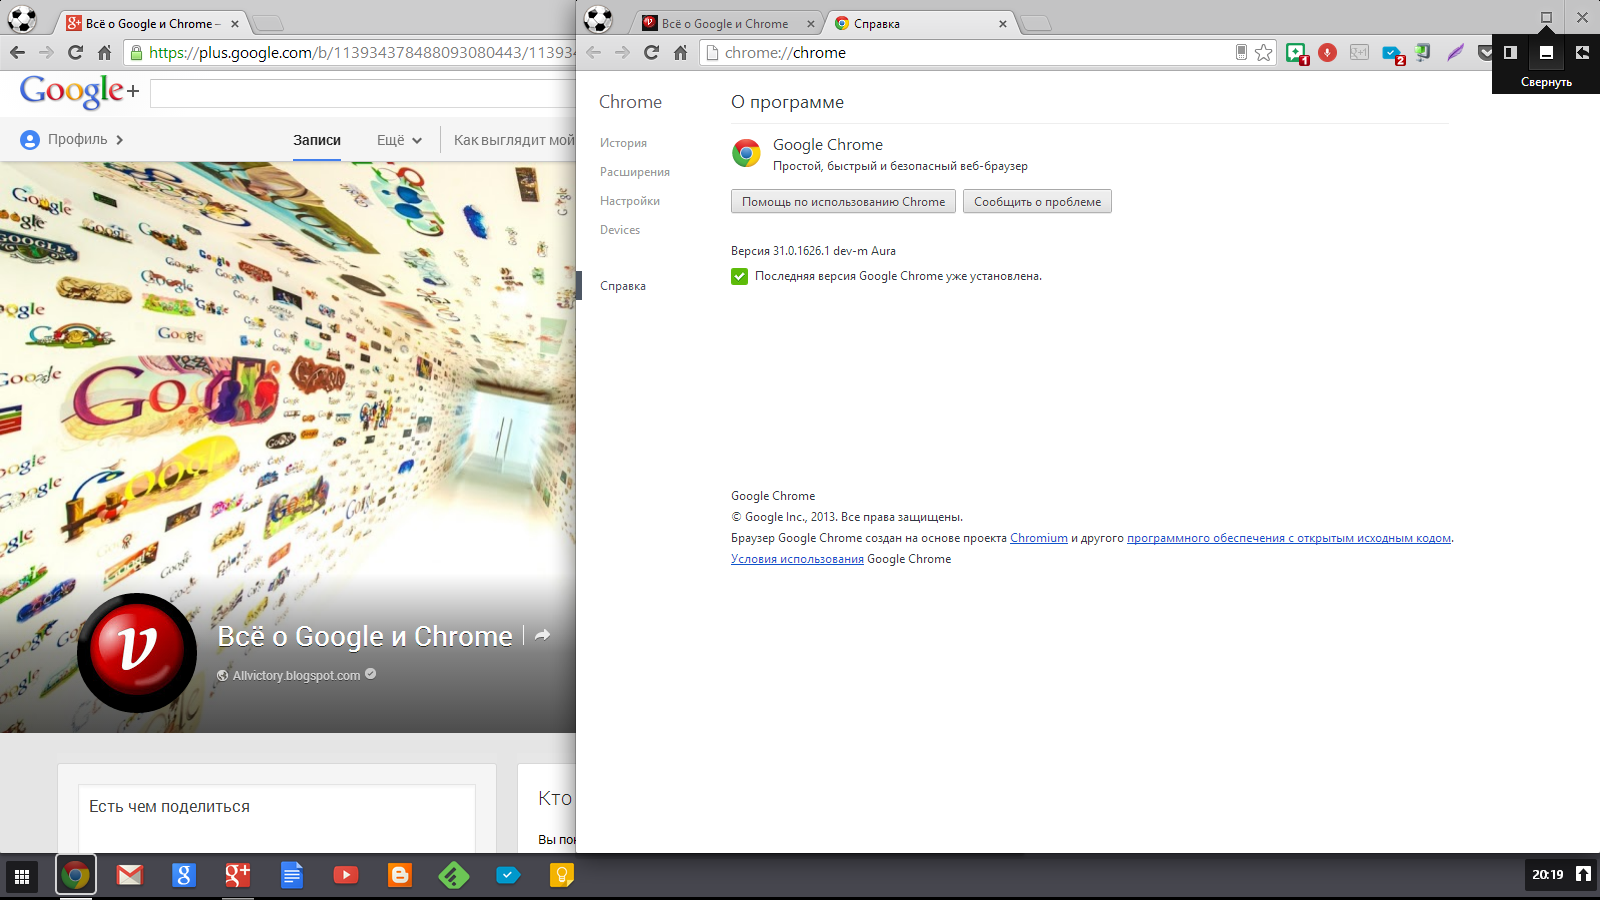
Task: Click the Сообщить о проблеме button
Action: point(1037,201)
